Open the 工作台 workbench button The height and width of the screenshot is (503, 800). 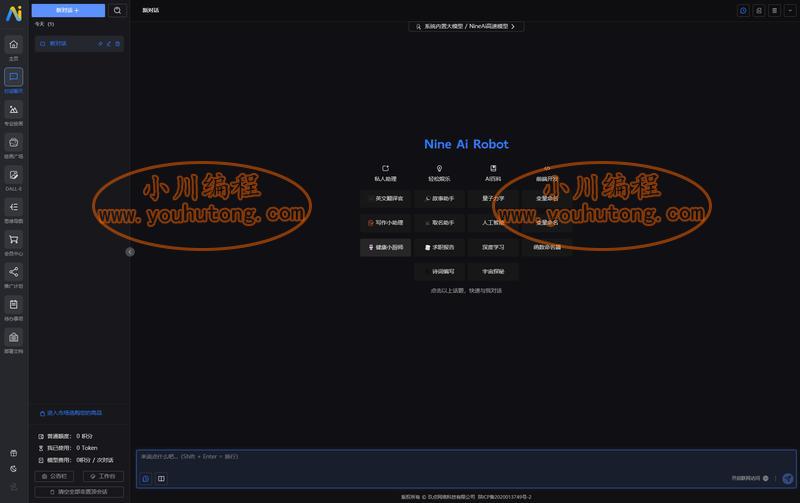103,476
